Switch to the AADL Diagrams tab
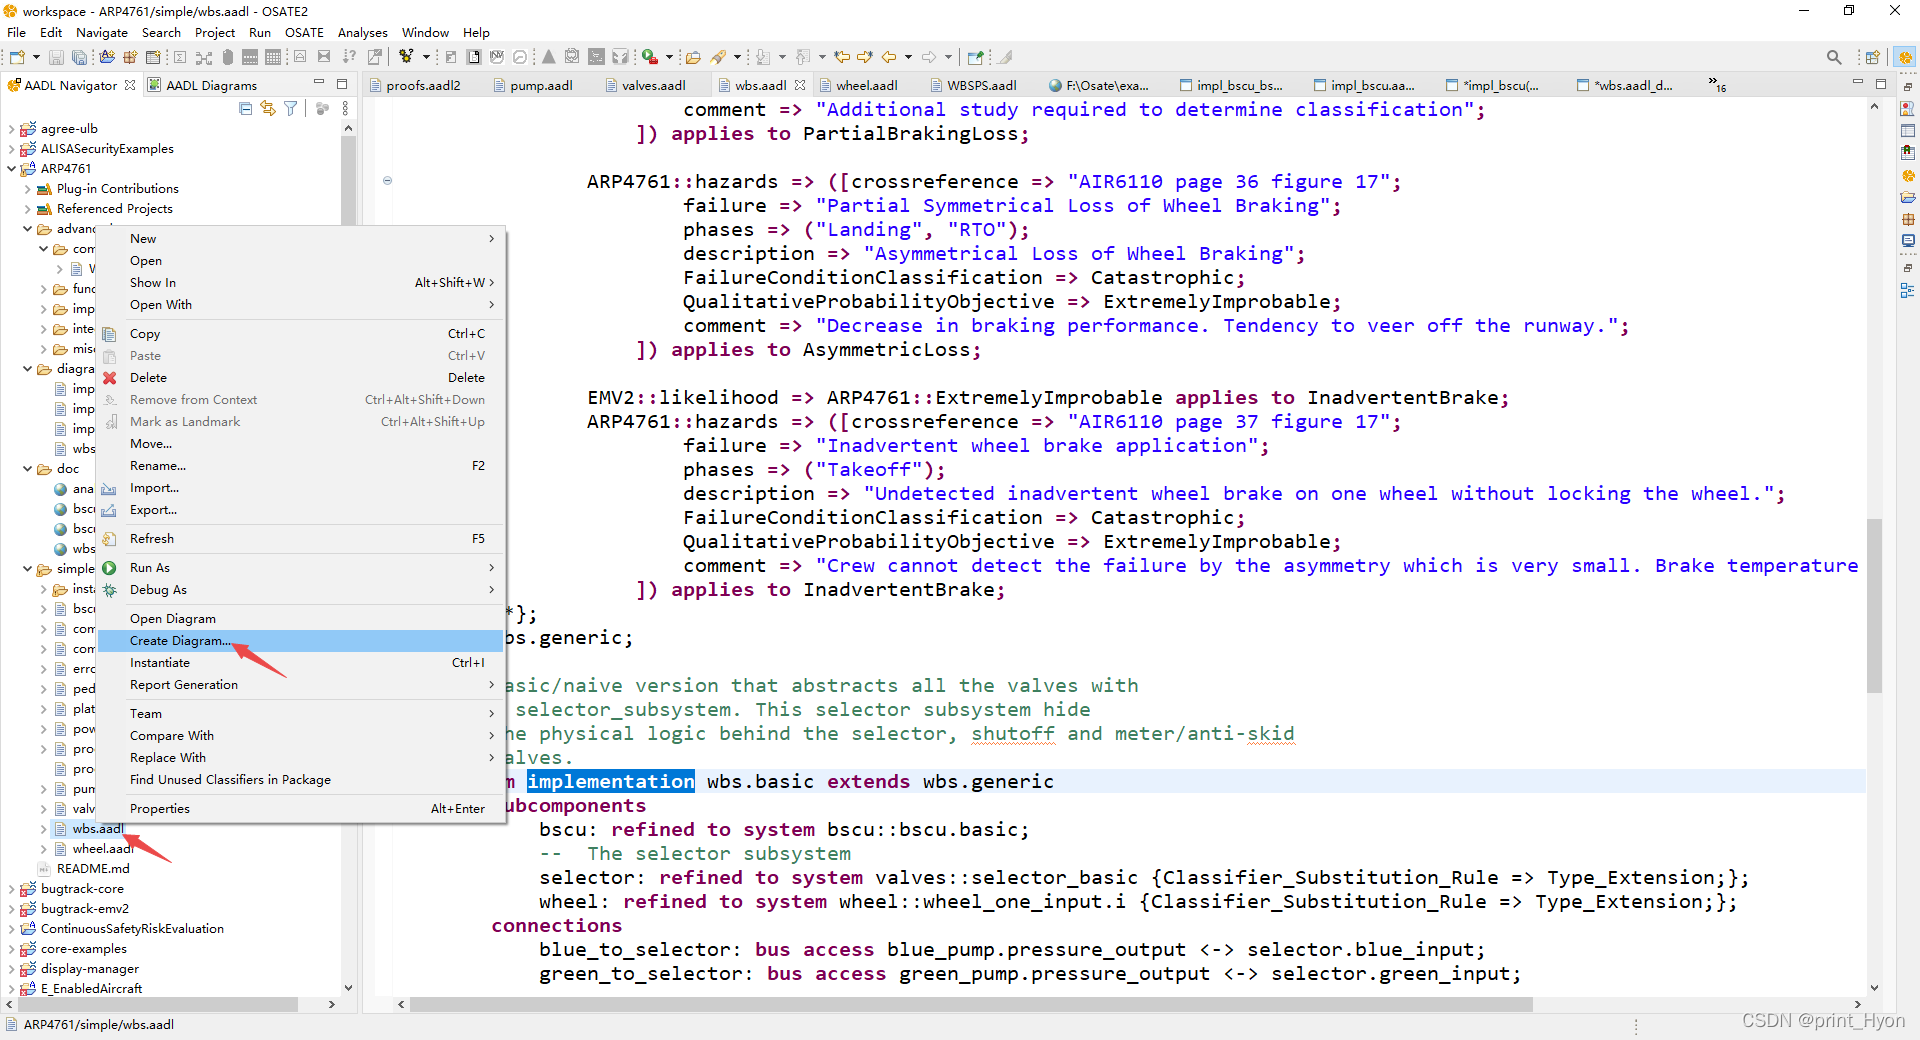This screenshot has width=1920, height=1040. (x=204, y=85)
